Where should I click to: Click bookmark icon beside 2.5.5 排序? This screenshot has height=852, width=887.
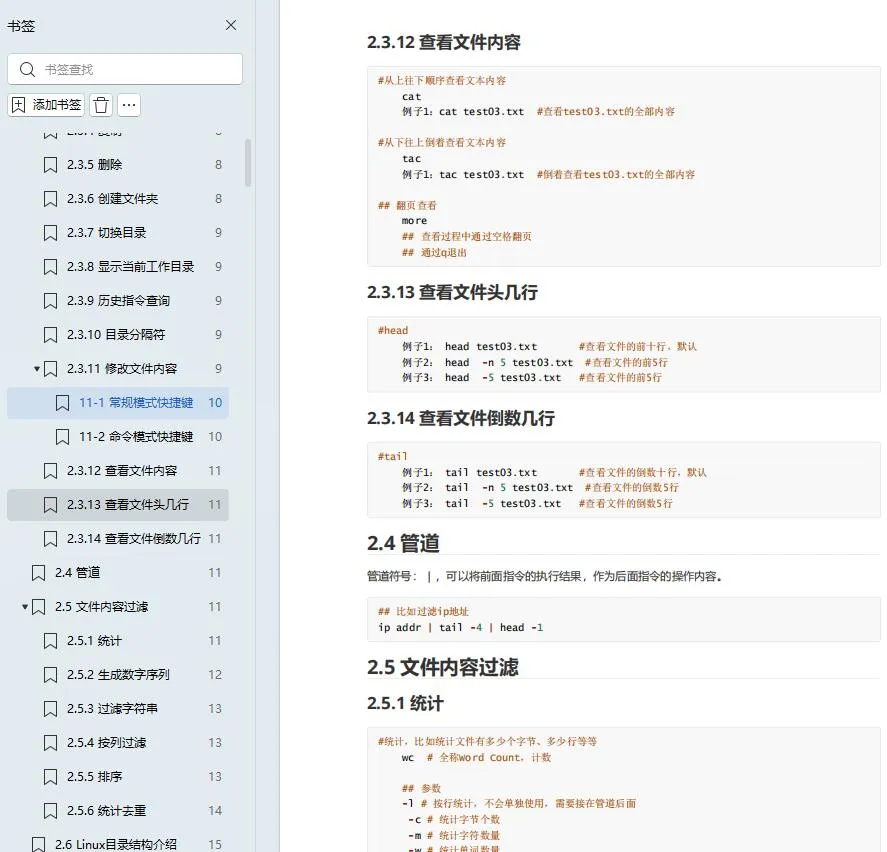click(x=50, y=777)
